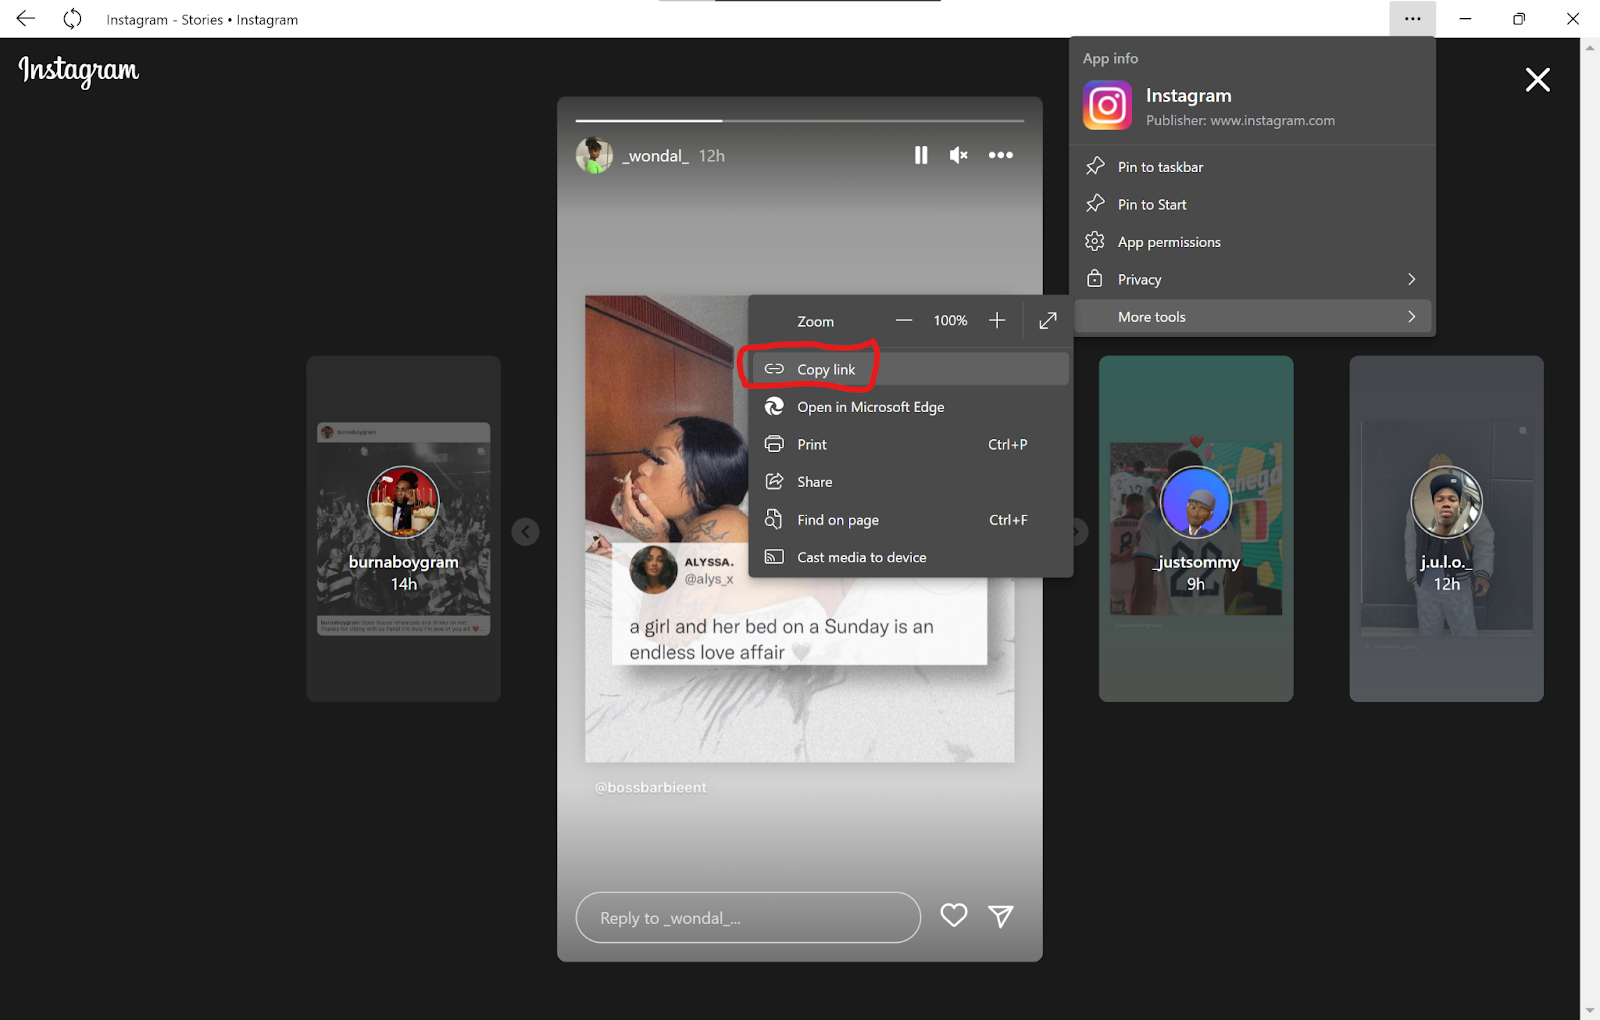This screenshot has width=1600, height=1020.
Task: Open _wondal_ profile avatar
Action: [594, 155]
